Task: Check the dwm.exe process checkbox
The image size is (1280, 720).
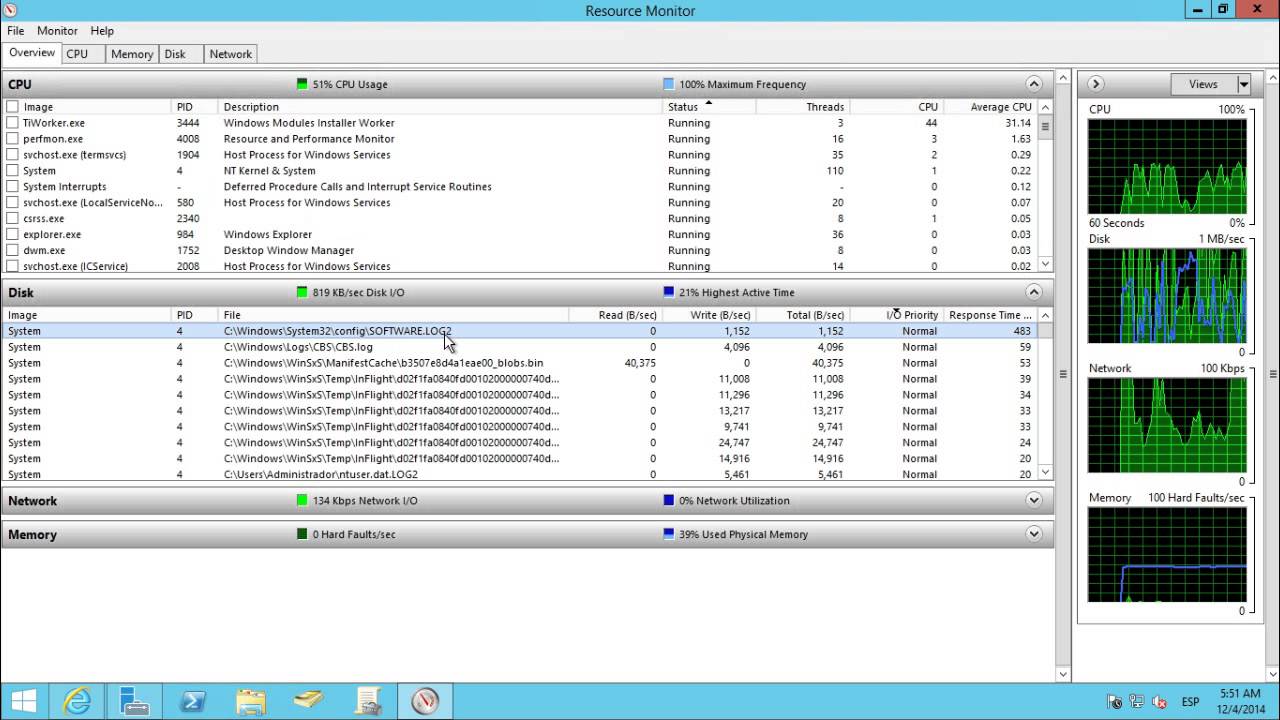Action: (12, 251)
